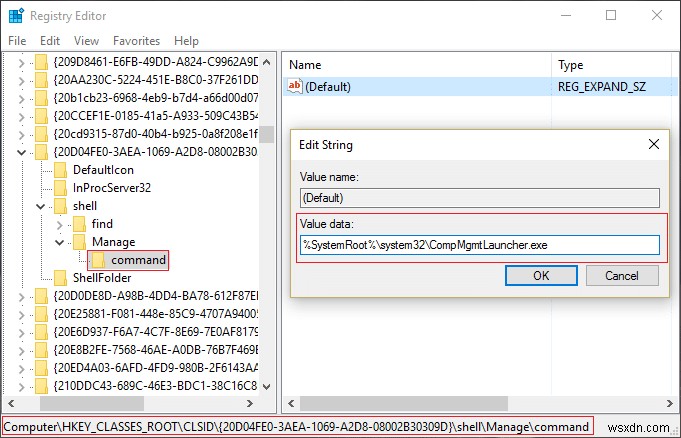Open the View menu
The height and width of the screenshot is (438, 681).
(86, 41)
